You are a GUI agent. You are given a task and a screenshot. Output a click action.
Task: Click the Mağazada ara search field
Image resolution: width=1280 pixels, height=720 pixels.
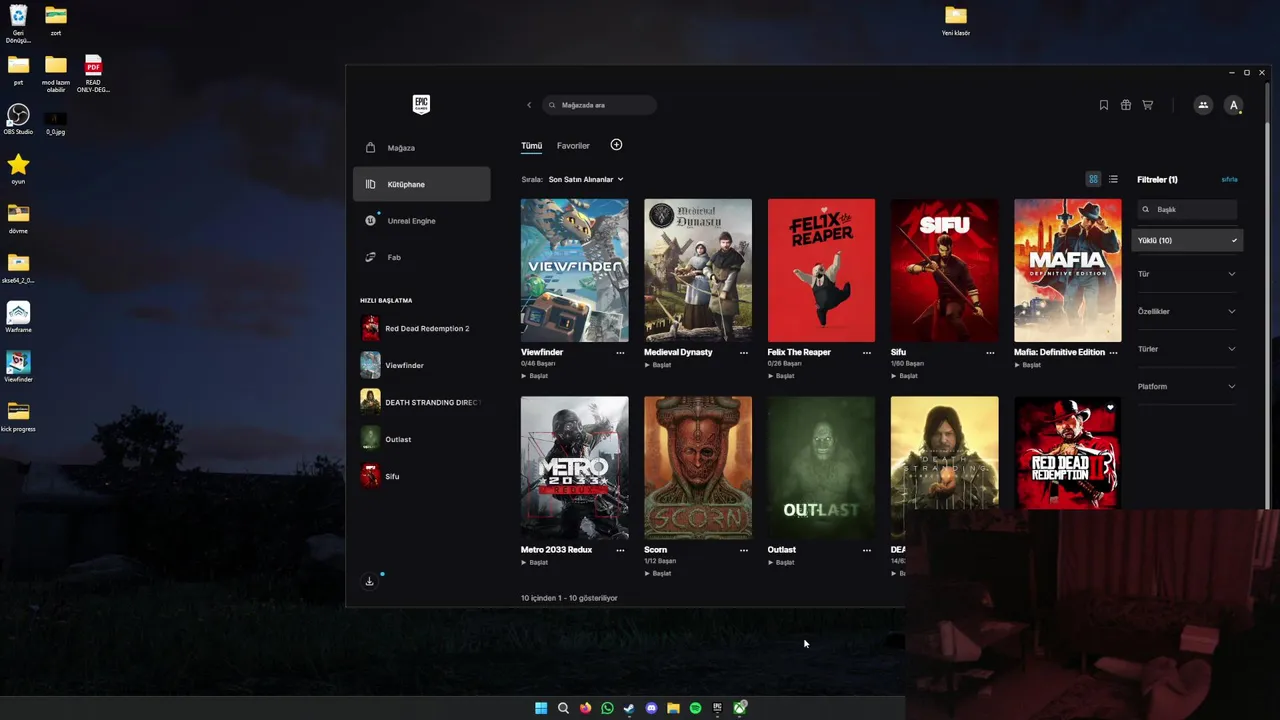pos(600,105)
